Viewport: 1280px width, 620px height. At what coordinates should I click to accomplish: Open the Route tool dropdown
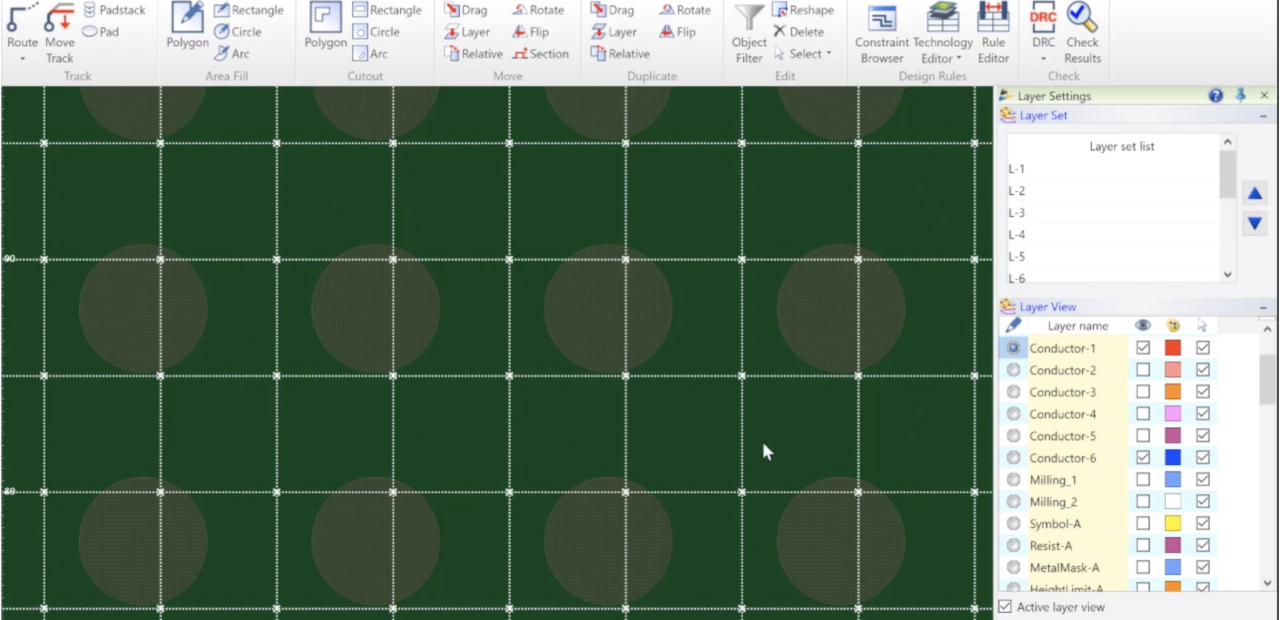tap(22, 58)
